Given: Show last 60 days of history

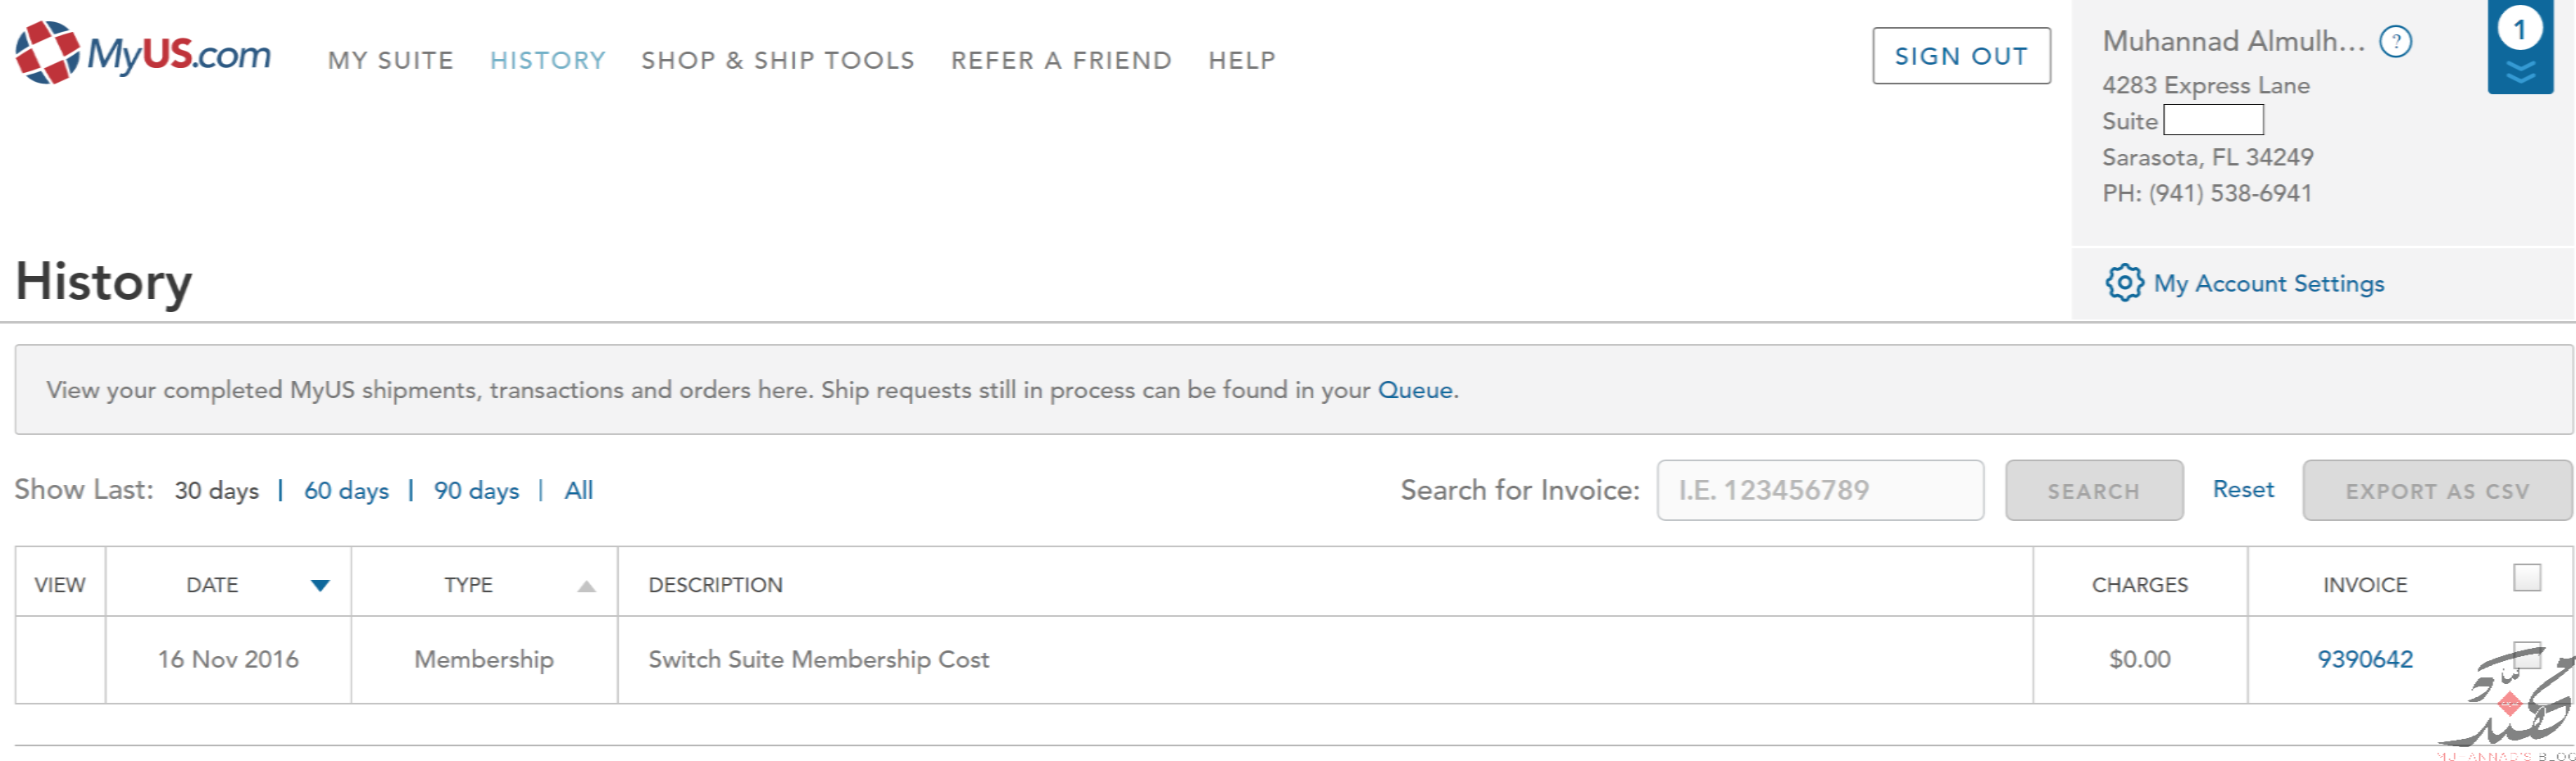Looking at the screenshot, I should pos(346,491).
